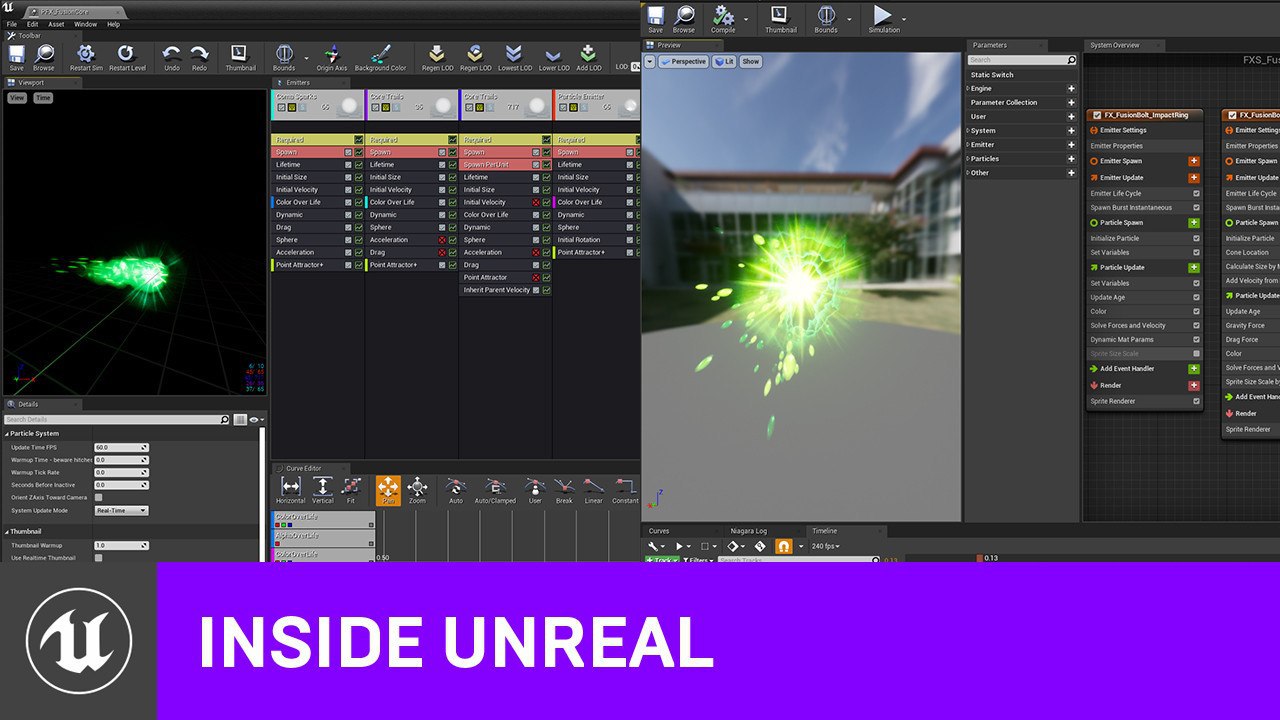Switch to the Curves tab

coord(659,531)
